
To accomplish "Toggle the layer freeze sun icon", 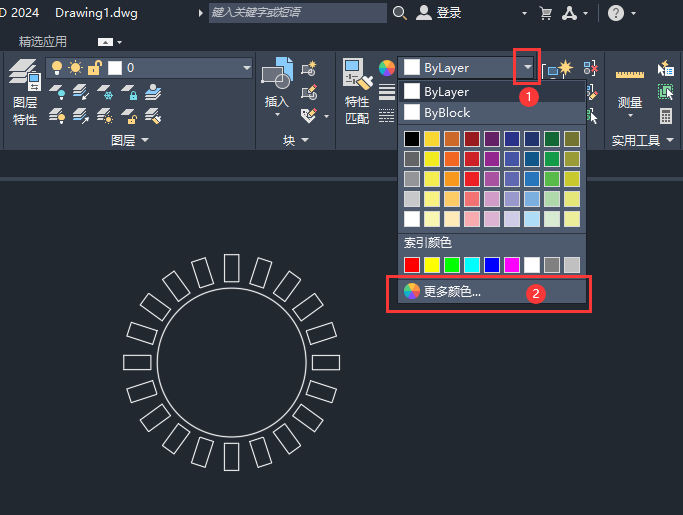I will [x=75, y=68].
